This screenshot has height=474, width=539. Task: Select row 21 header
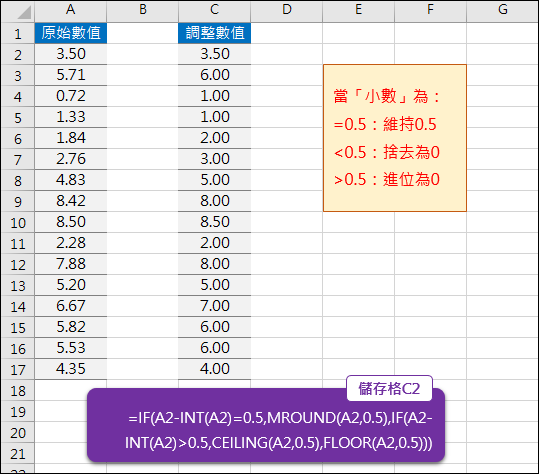point(18,453)
